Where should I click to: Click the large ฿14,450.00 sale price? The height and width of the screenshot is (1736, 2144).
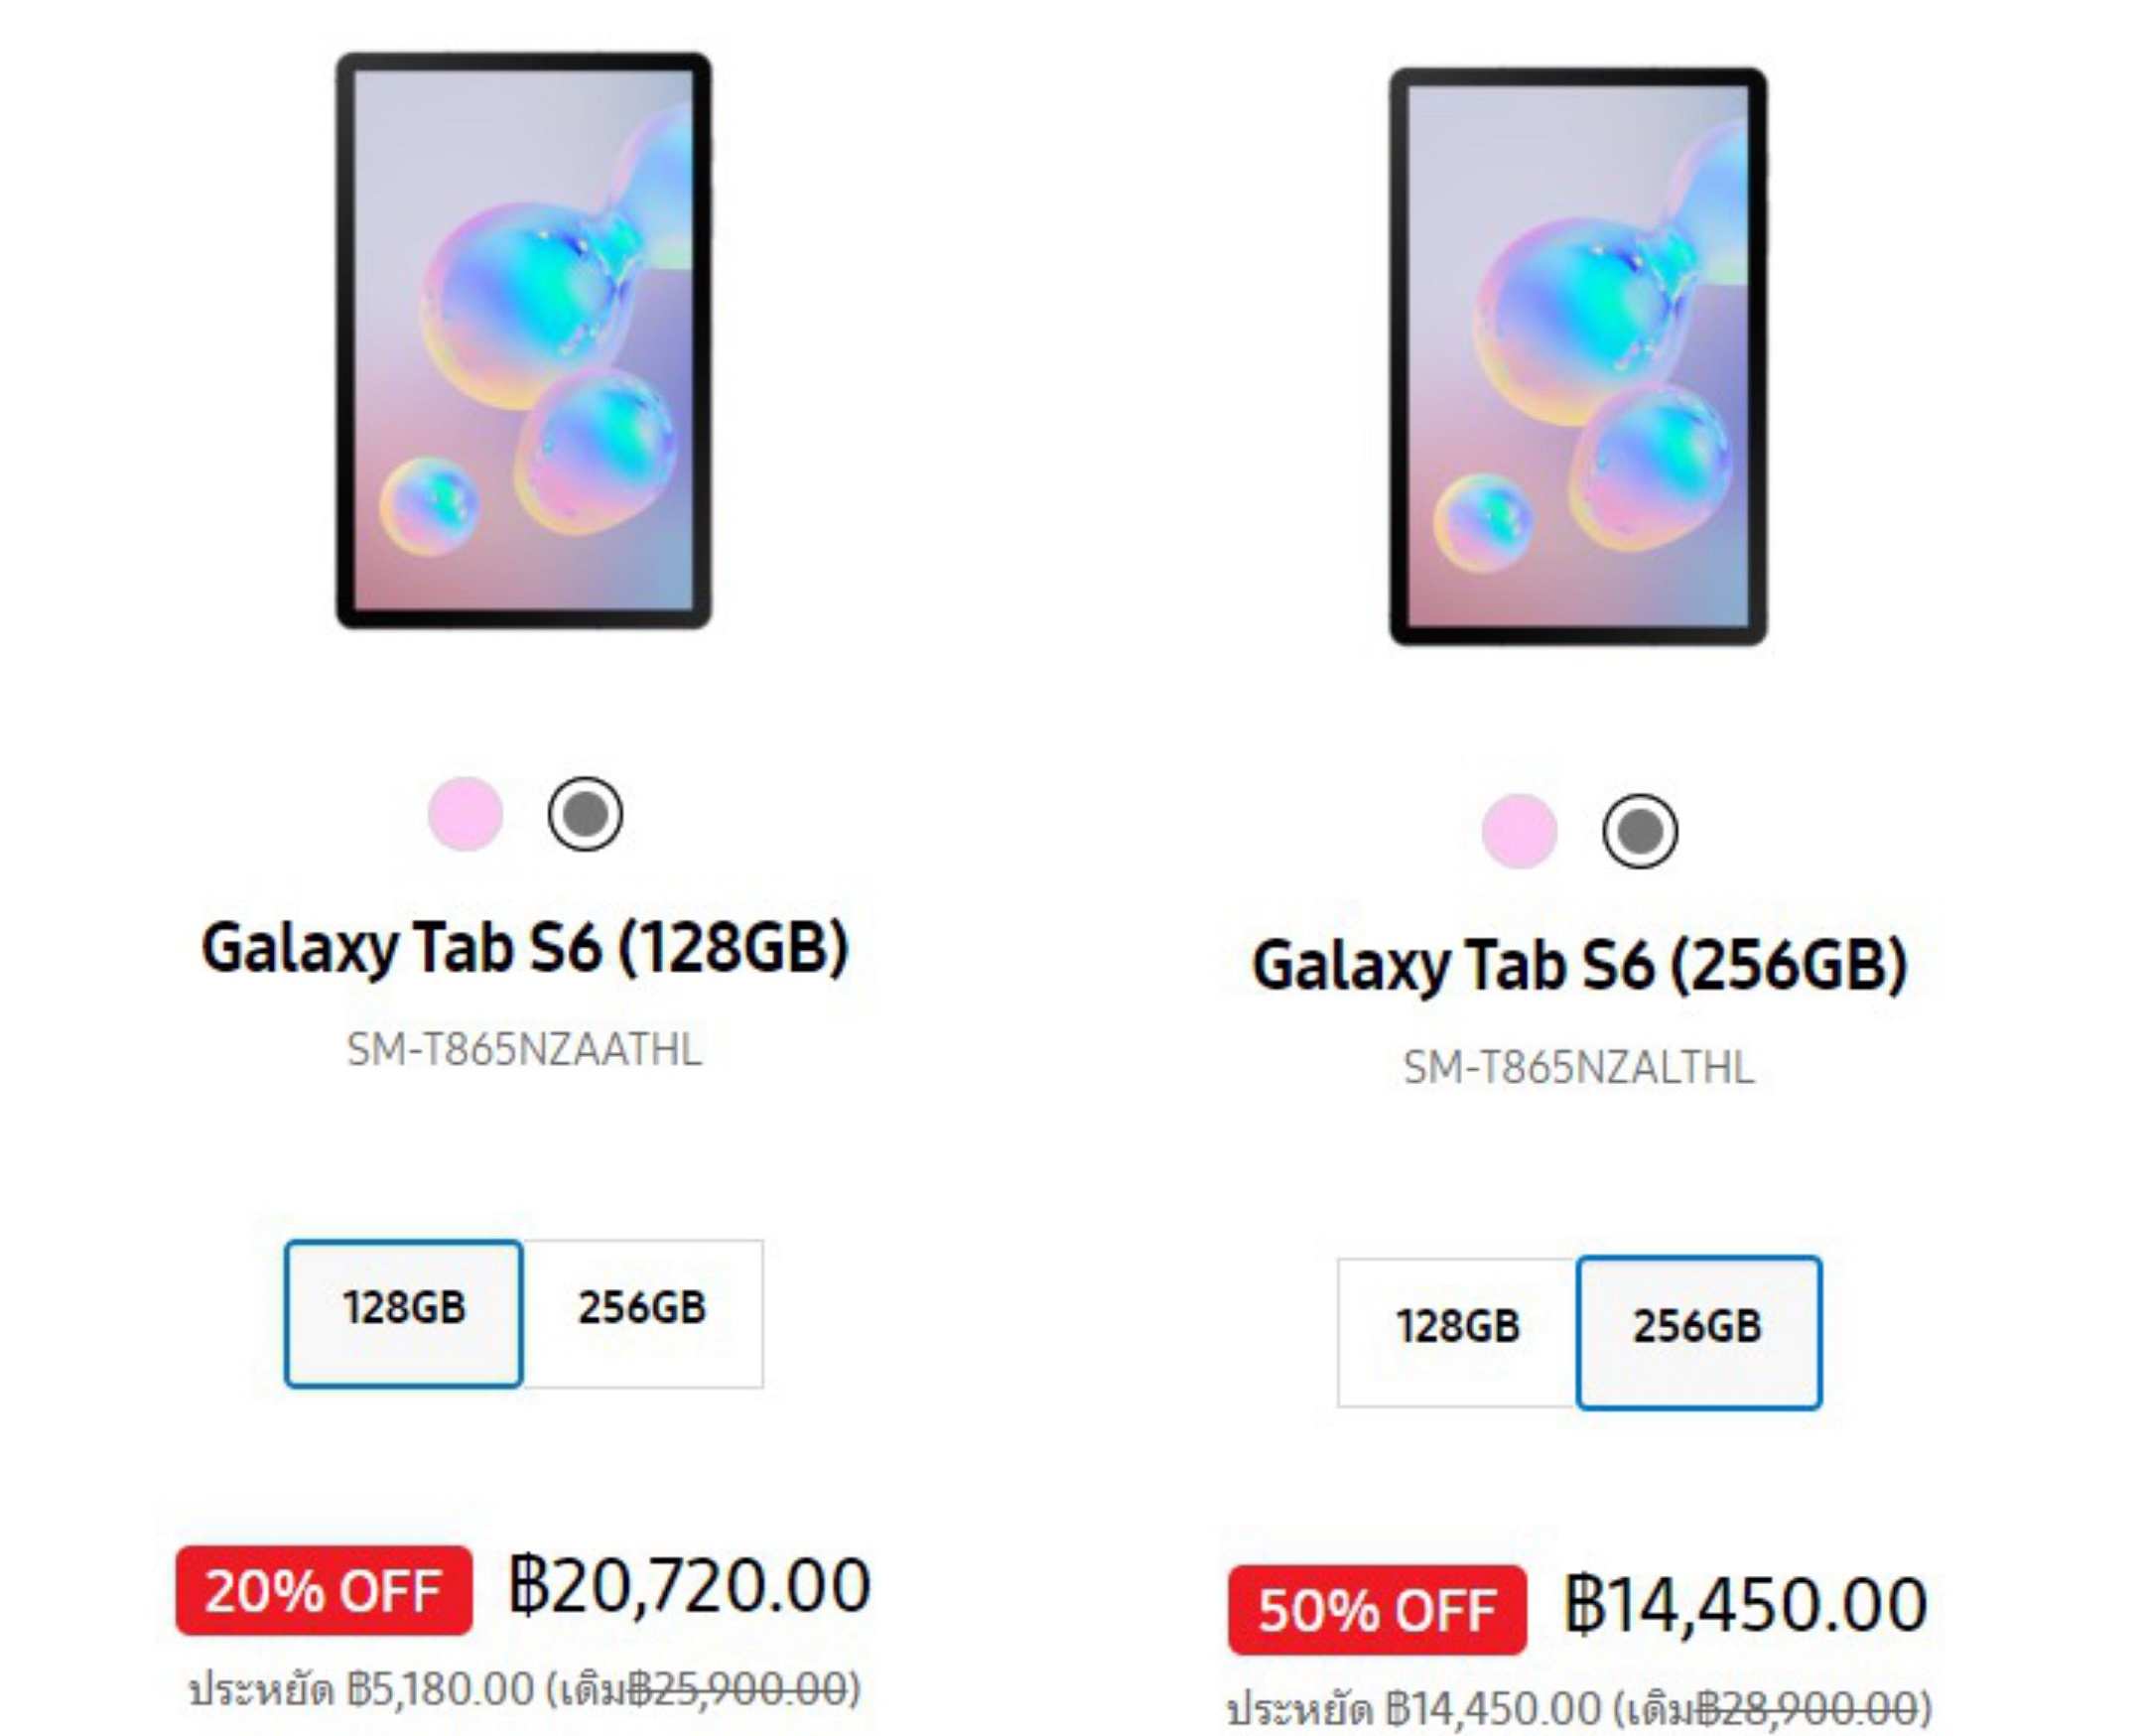click(1745, 1605)
